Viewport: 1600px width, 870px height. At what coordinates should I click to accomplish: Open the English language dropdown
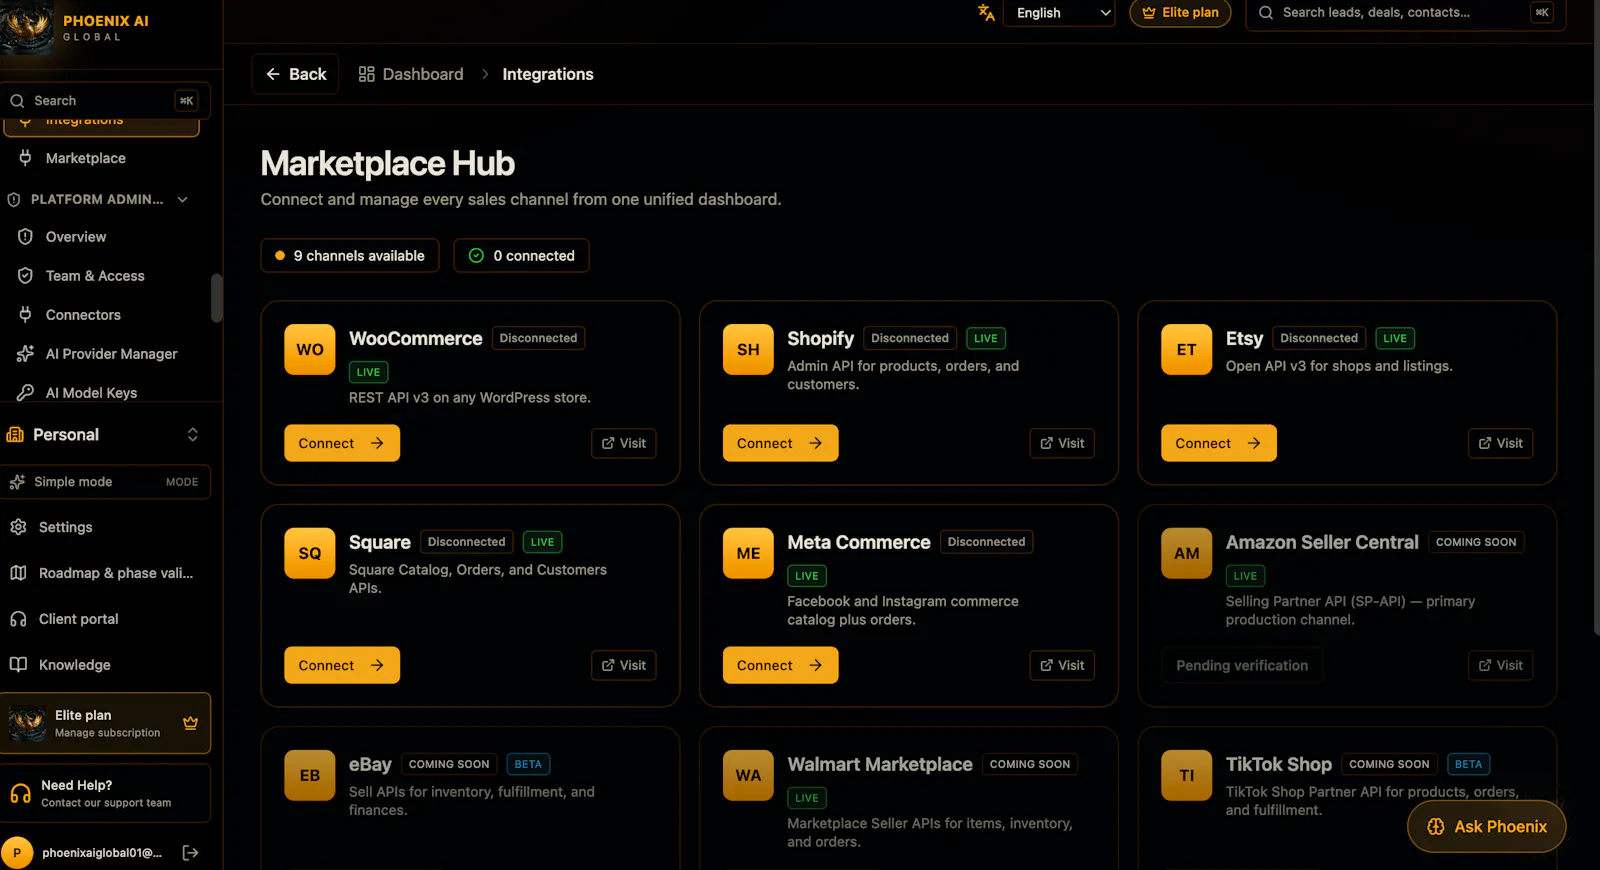tap(1059, 13)
